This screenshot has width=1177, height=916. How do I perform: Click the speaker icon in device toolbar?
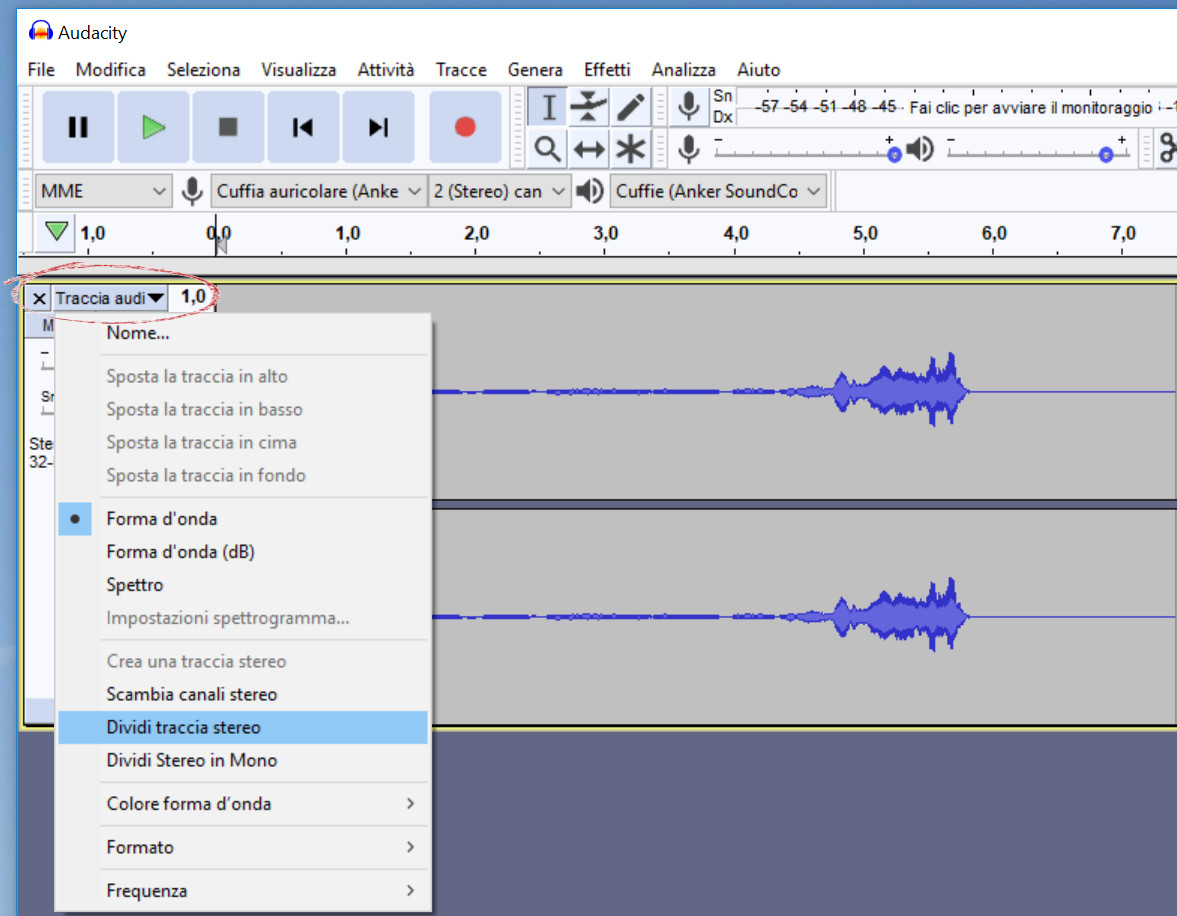click(590, 191)
